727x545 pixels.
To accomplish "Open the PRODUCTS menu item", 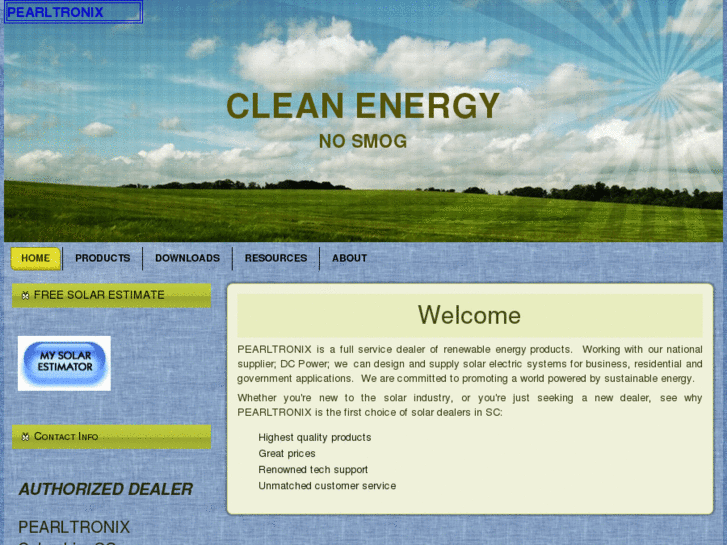I will [x=102, y=258].
